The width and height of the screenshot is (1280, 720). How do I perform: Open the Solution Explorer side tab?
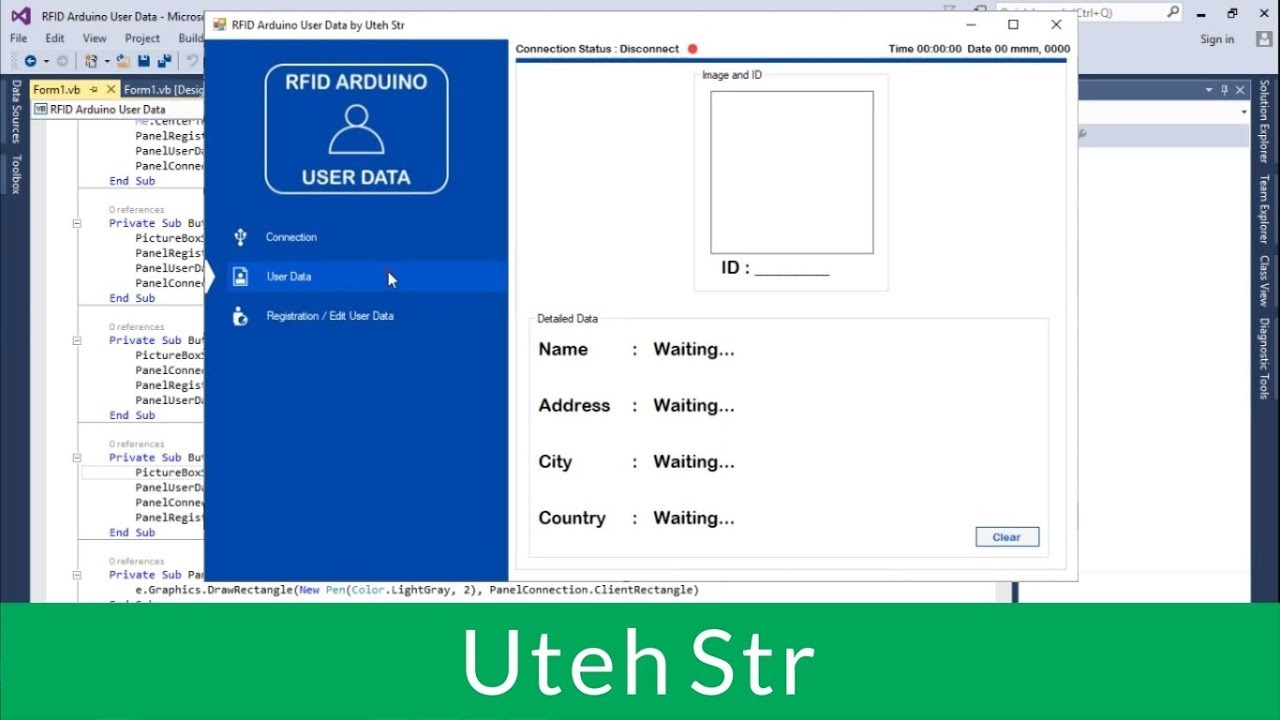(1264, 122)
